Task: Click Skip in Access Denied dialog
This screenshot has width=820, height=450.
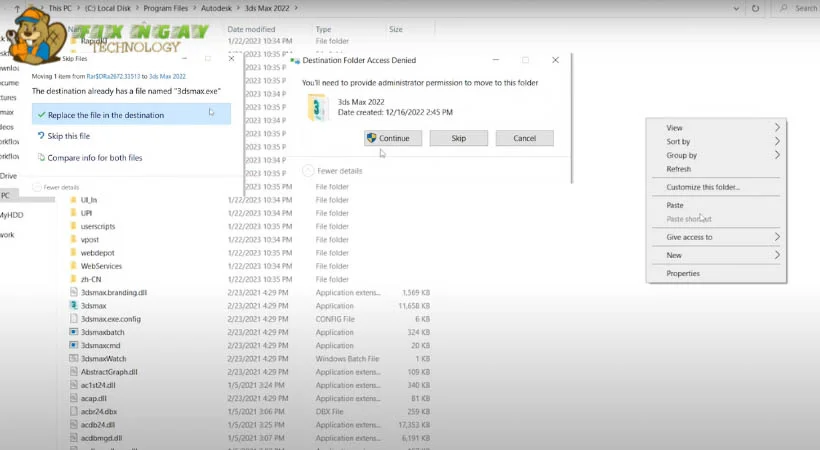Action: 459,138
